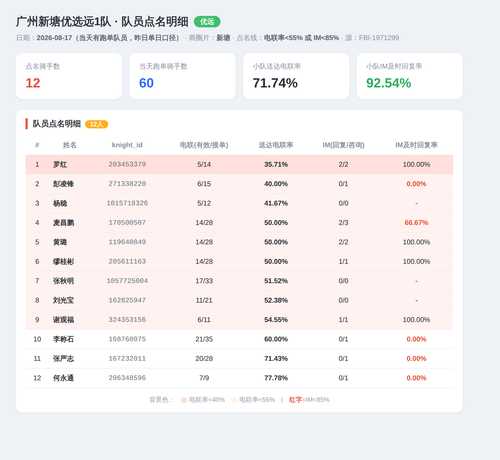The width and height of the screenshot is (500, 460).
Task: Click the 6/11 电联 cell
Action: 204,320
